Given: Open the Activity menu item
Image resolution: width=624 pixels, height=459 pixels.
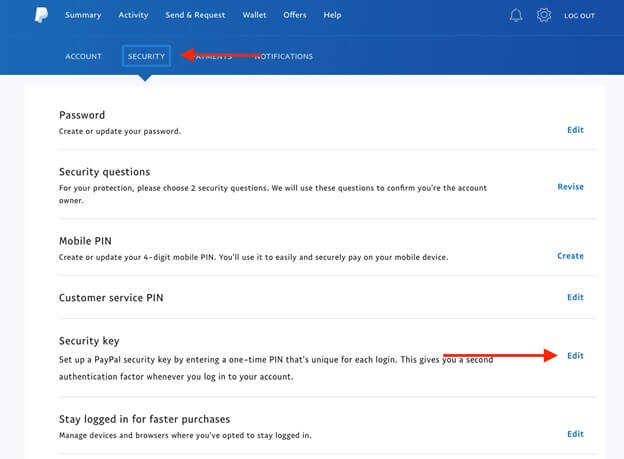Looking at the screenshot, I should click(133, 15).
